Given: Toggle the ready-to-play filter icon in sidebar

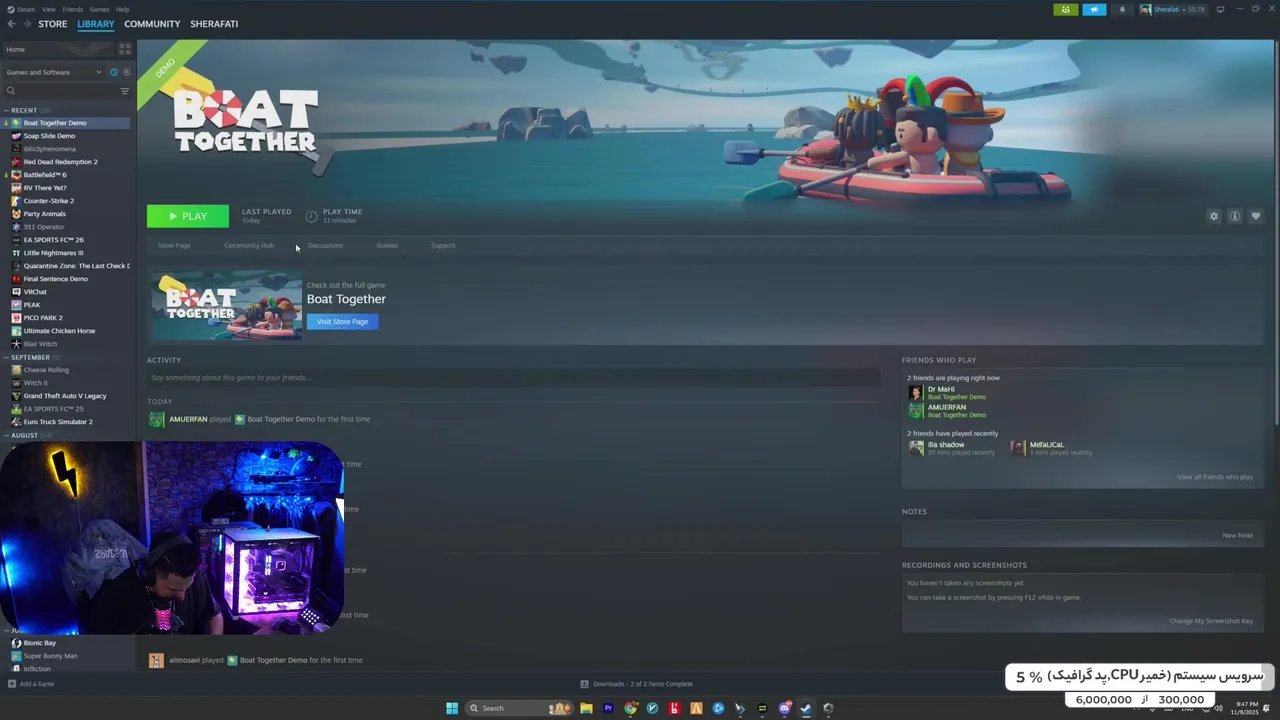Looking at the screenshot, I should point(126,72).
